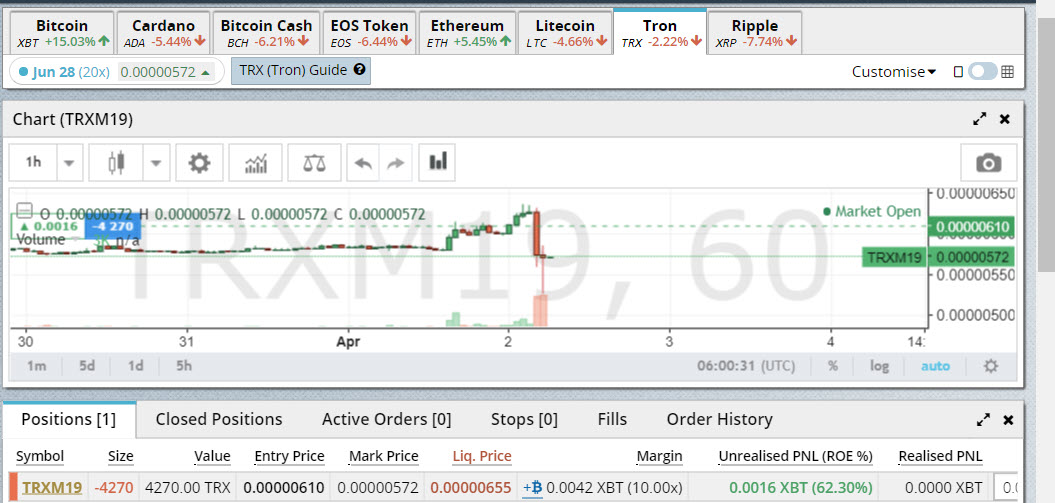Redo chart action arrow
The image size is (1055, 503).
396,162
